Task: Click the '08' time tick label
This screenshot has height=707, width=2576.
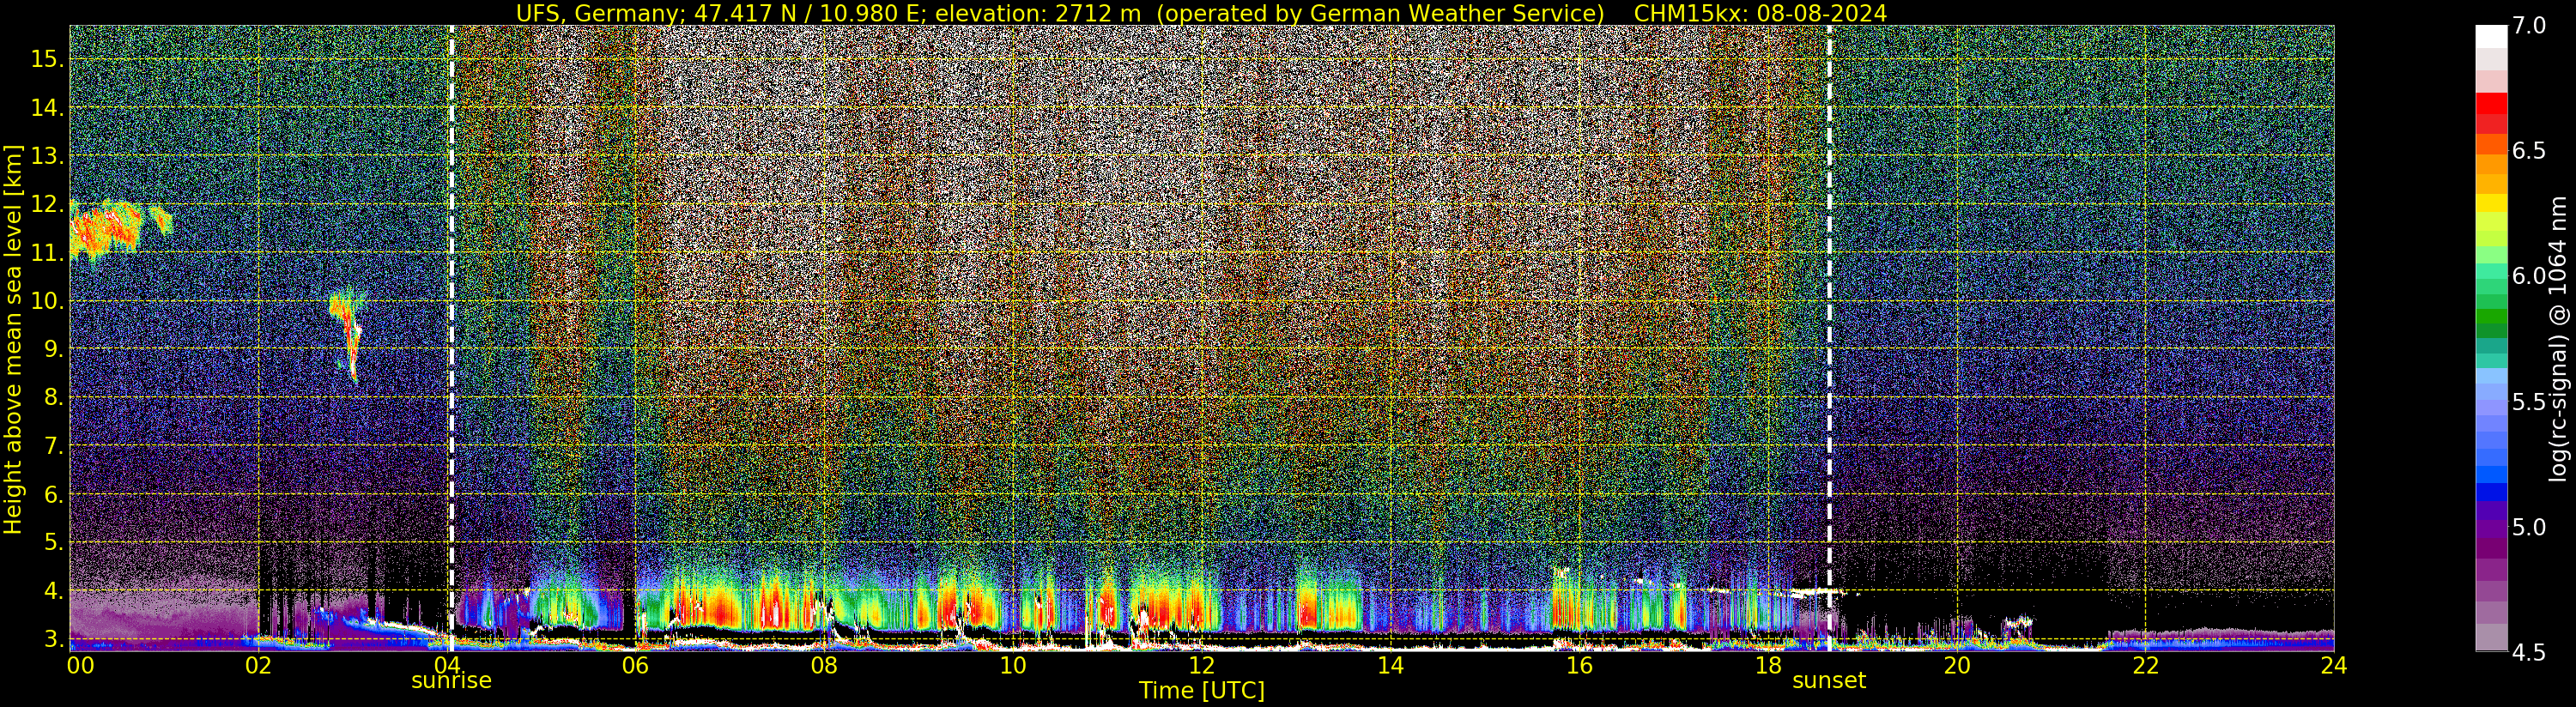Action: (824, 666)
